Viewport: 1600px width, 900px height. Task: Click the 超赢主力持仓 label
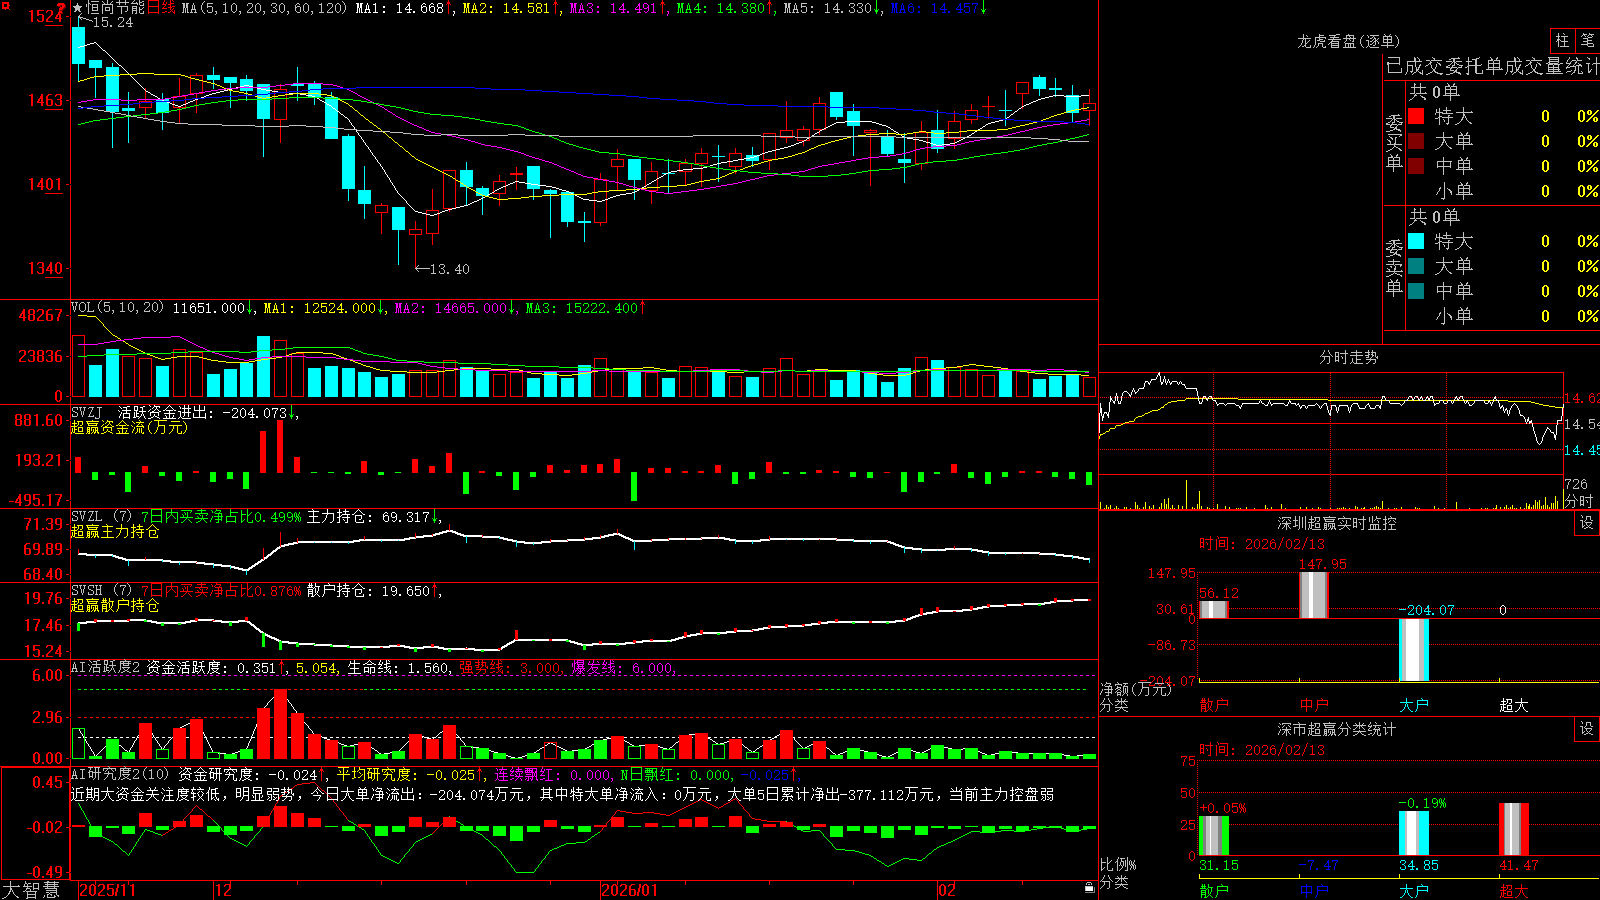115,531
